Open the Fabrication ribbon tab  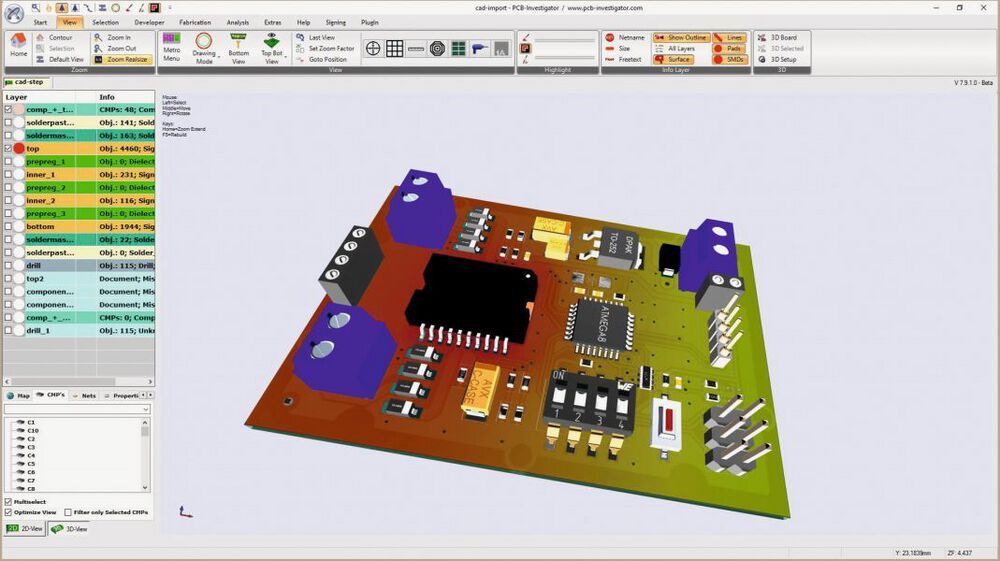(195, 22)
